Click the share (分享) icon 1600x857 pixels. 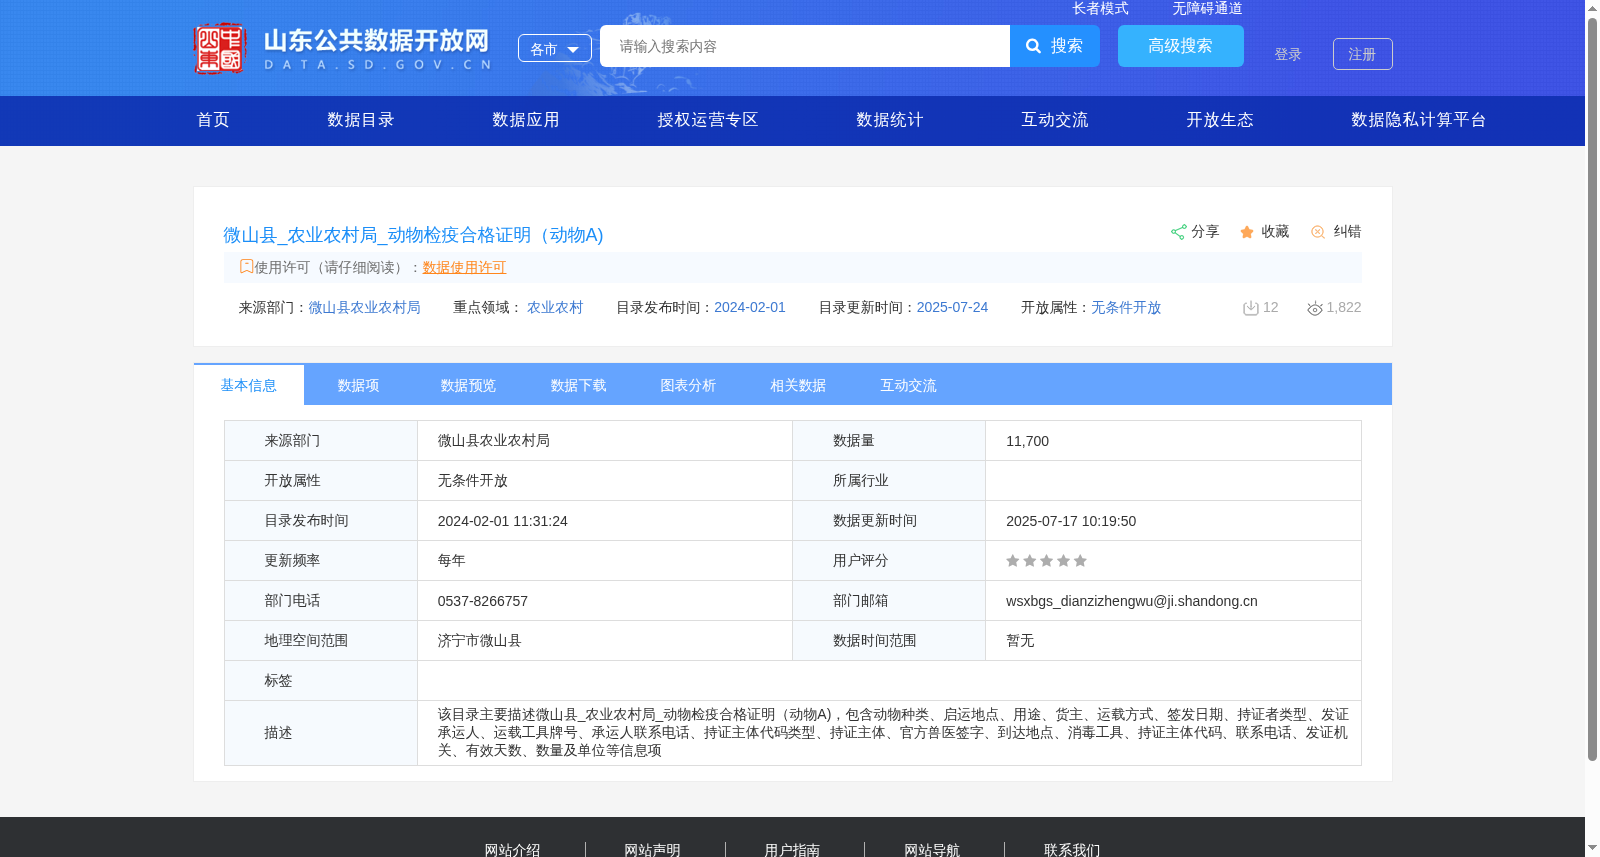(1178, 232)
